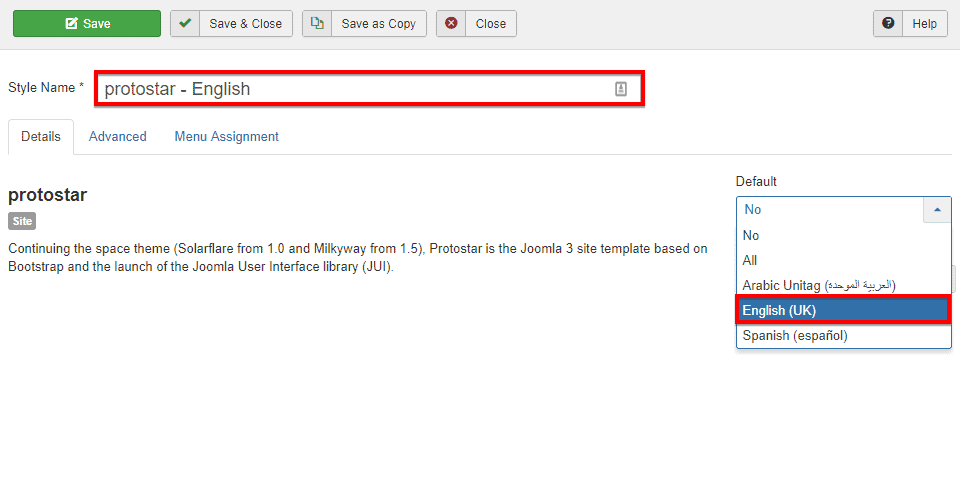Click the Save & Close checkmark icon

pyautogui.click(x=185, y=23)
